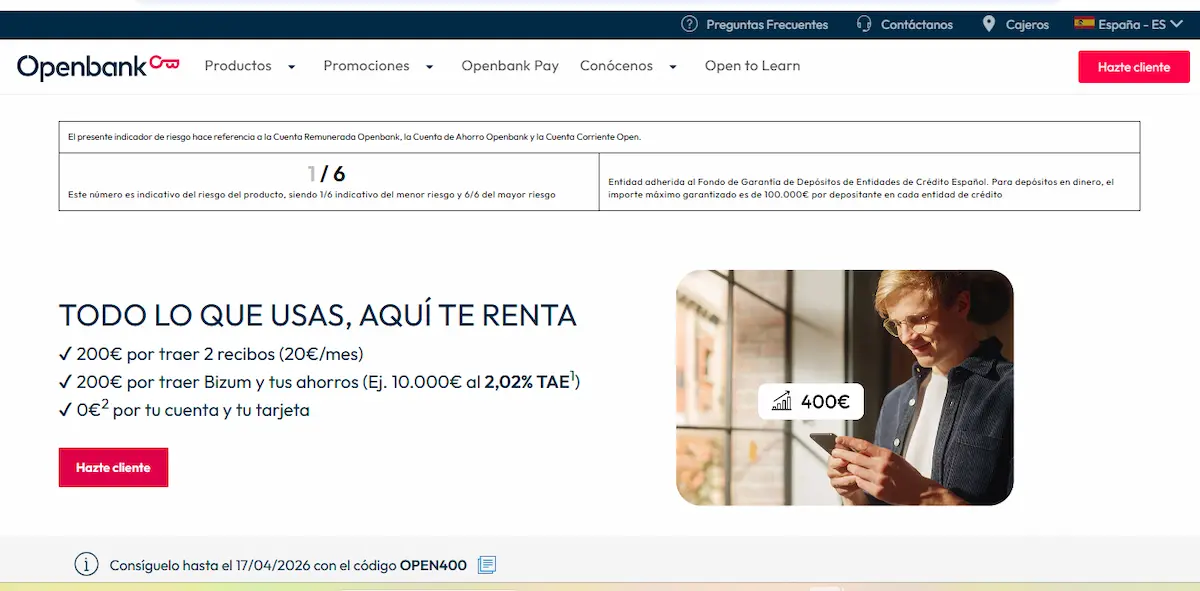Click the OPEN400 promo code text
The image size is (1200, 591).
433,565
